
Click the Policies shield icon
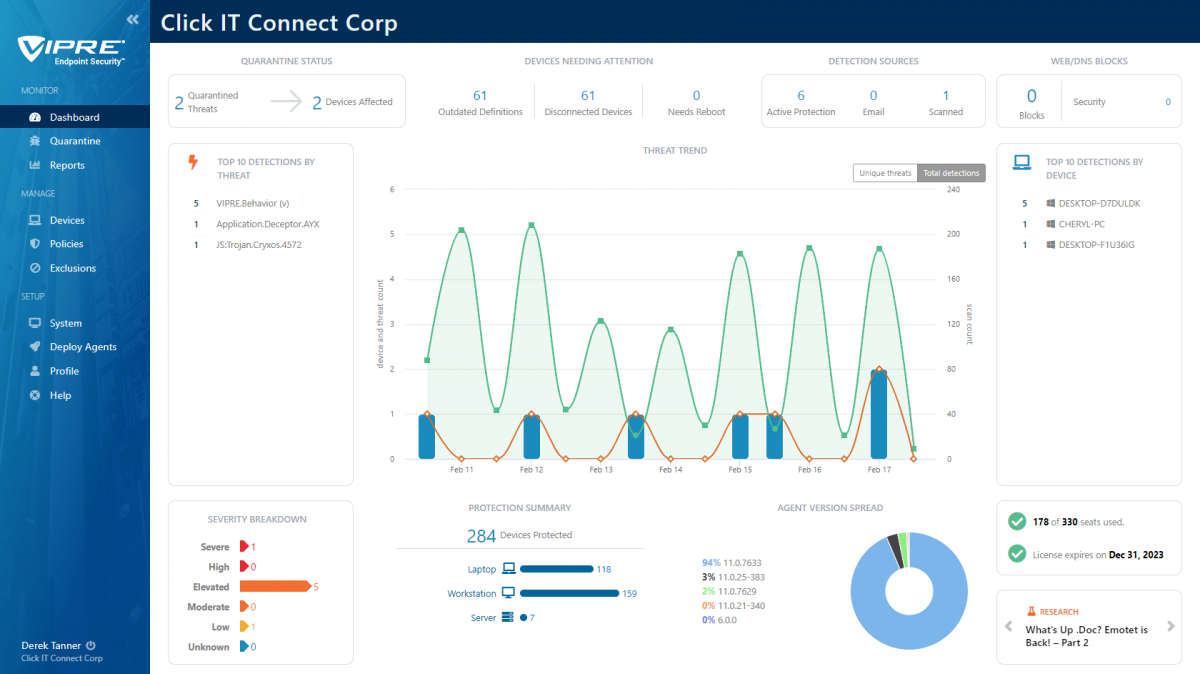(x=35, y=244)
